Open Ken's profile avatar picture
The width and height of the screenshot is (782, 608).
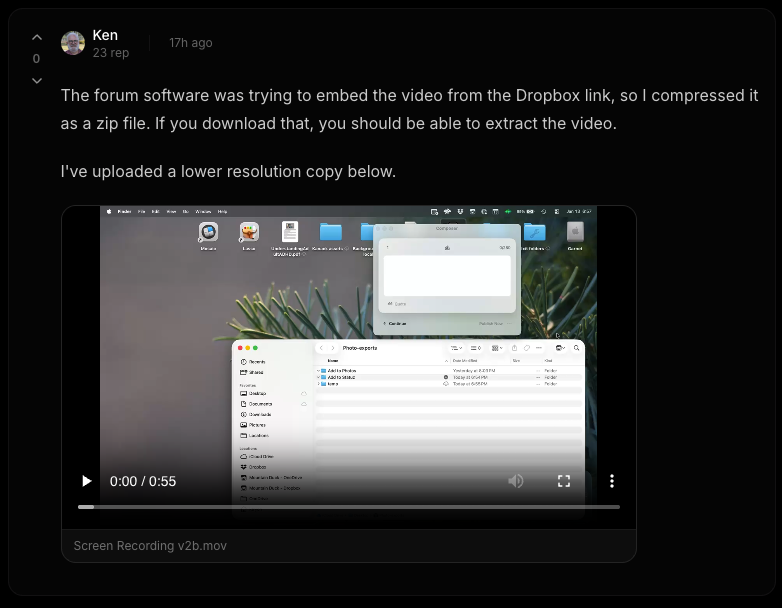click(x=73, y=43)
